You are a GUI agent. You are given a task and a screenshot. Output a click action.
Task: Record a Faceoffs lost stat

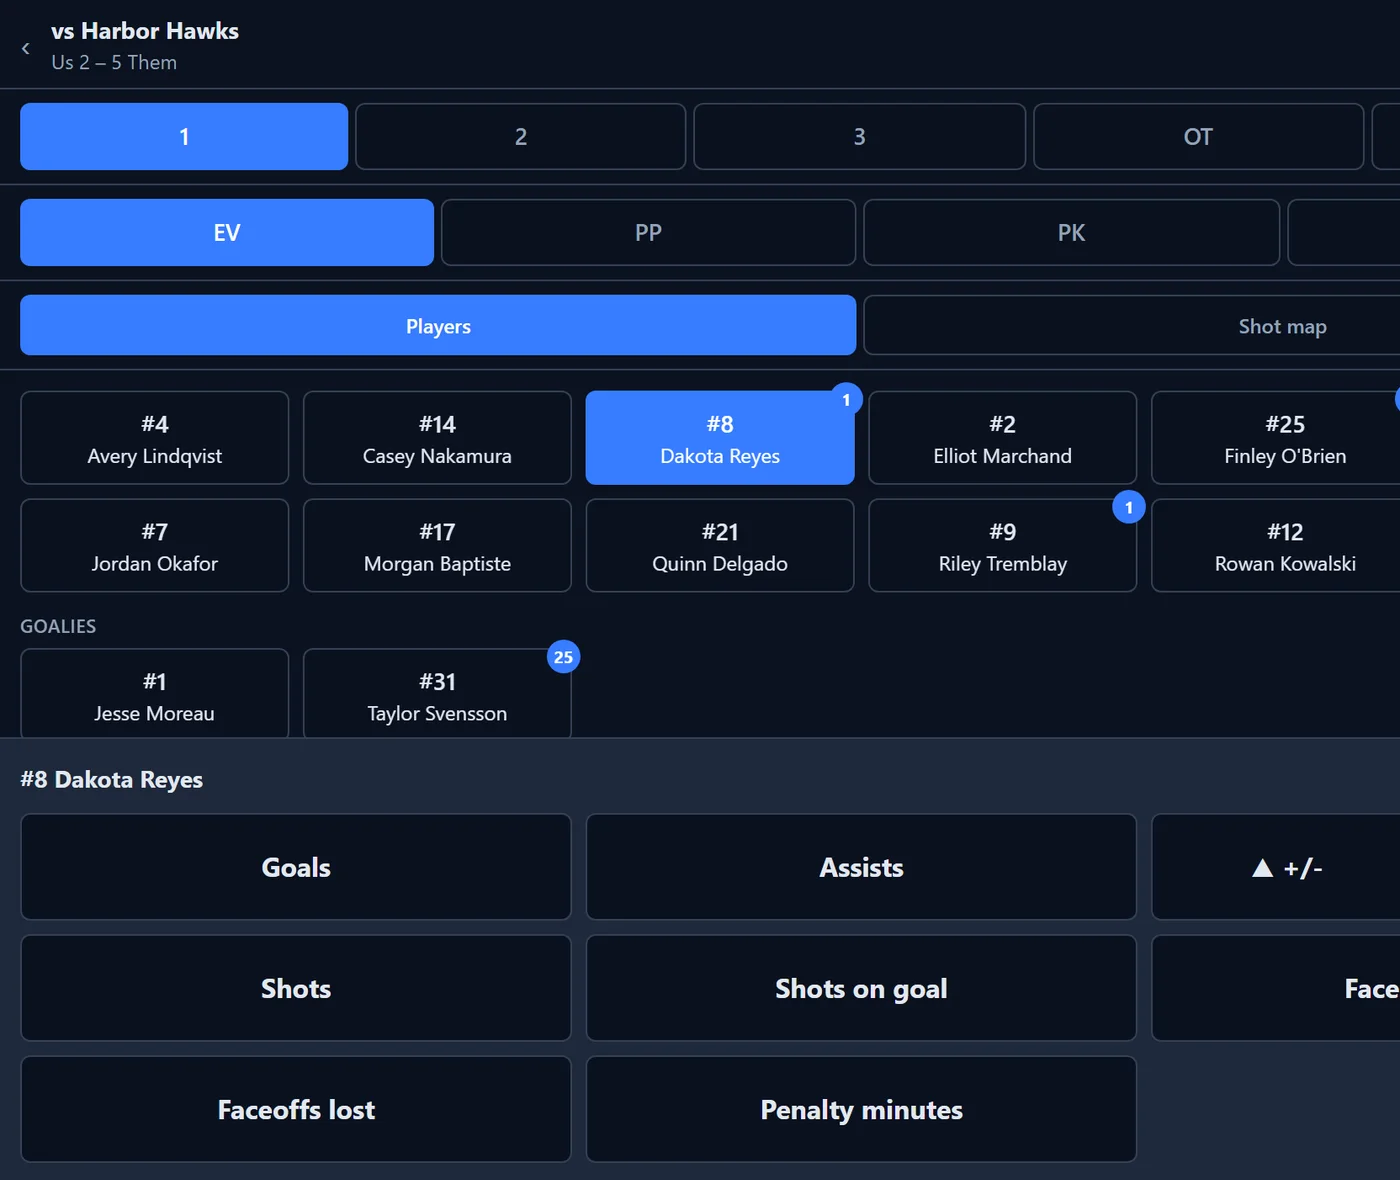pos(296,1110)
